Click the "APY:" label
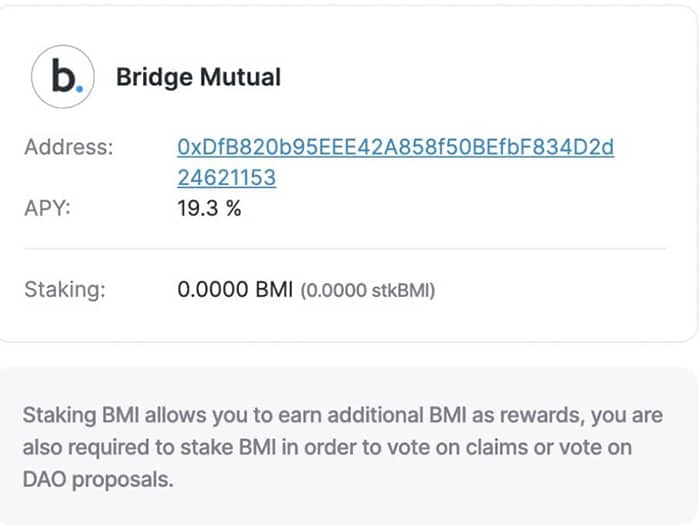The height and width of the screenshot is (531, 700). (x=49, y=209)
